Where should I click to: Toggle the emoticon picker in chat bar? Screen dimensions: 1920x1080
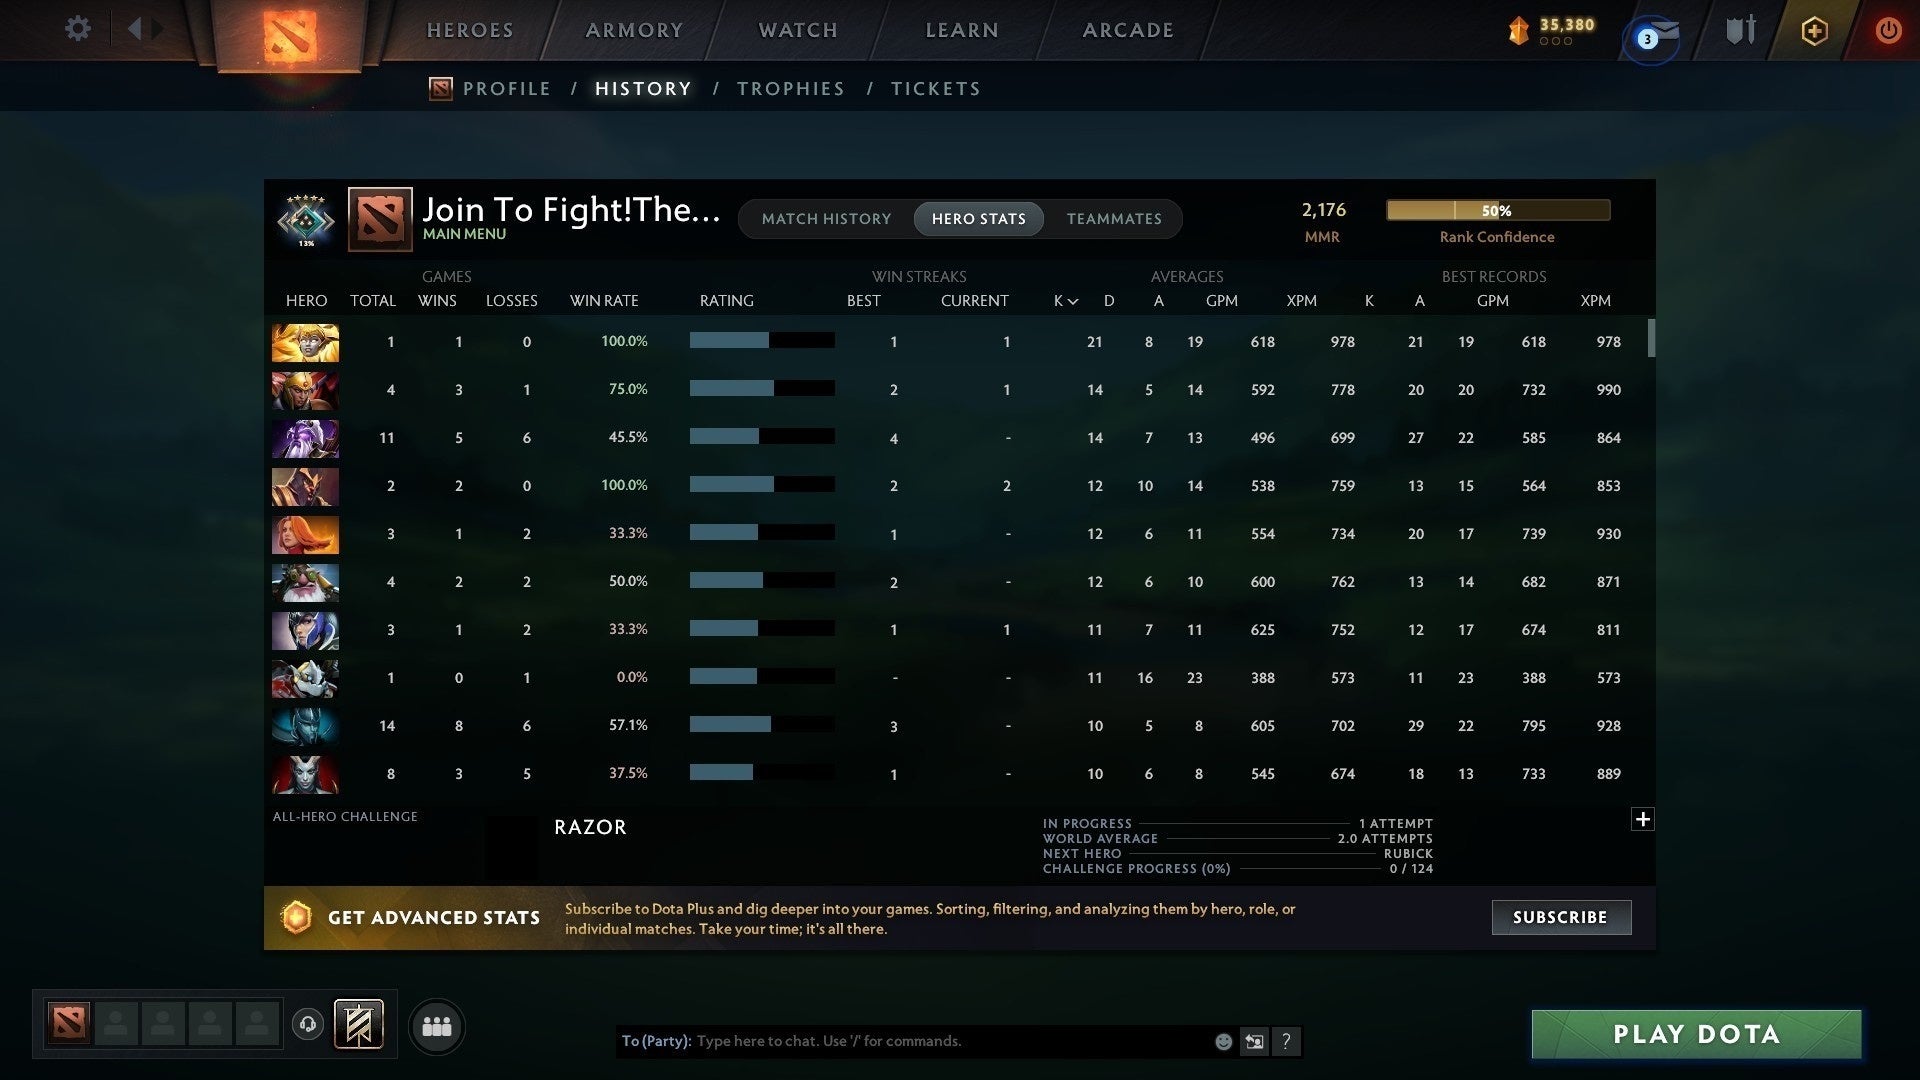1224,1041
